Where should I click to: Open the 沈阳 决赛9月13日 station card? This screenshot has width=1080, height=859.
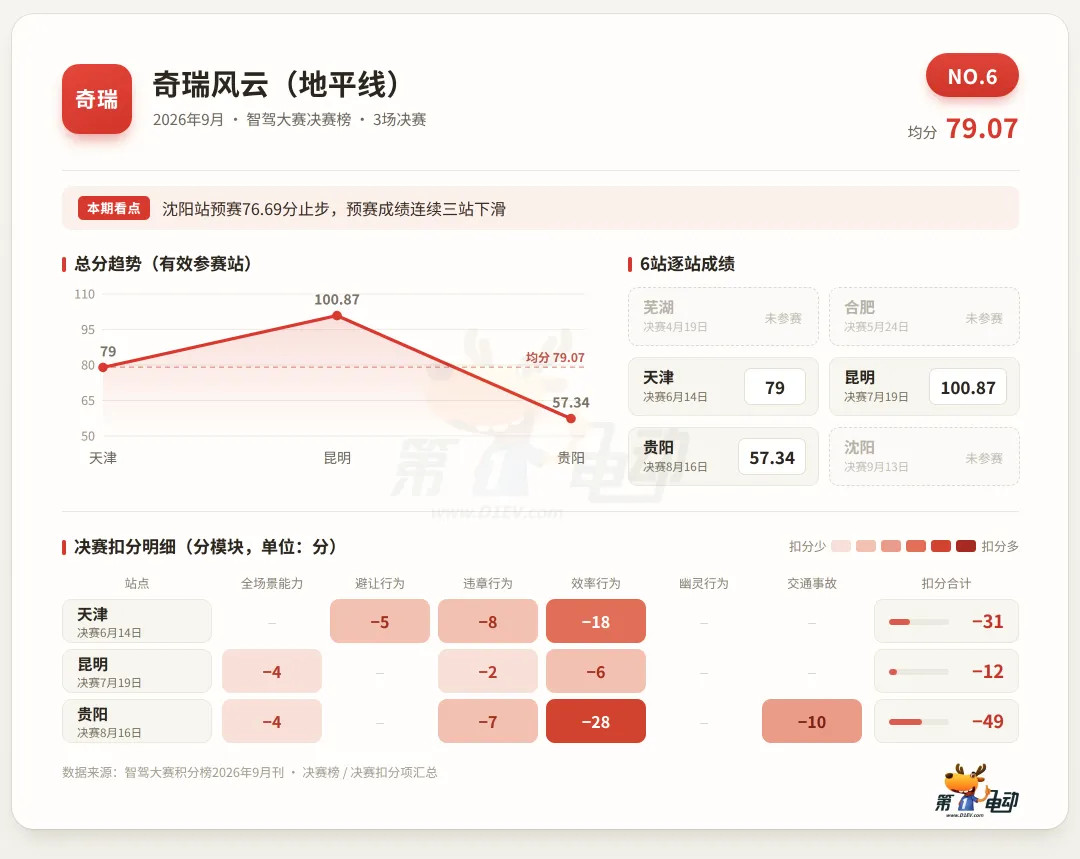point(924,456)
